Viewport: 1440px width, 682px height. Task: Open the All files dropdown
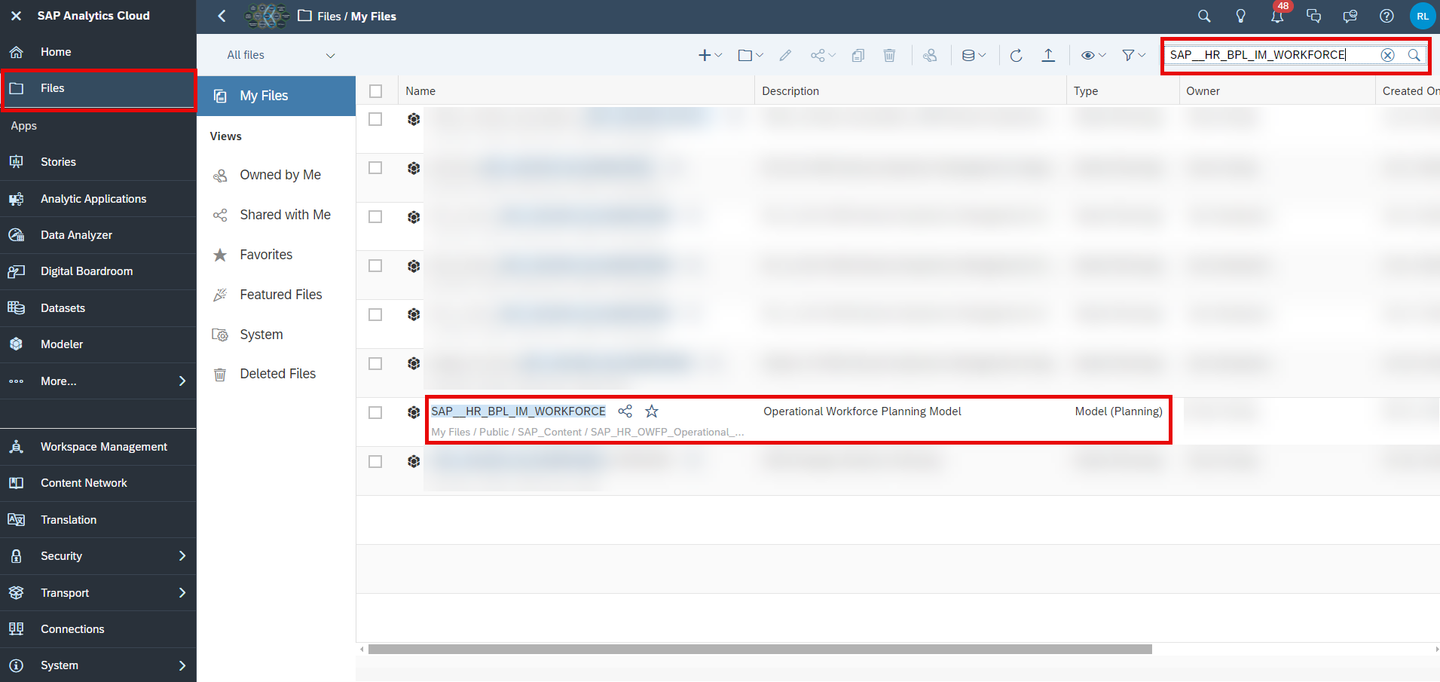coord(280,55)
